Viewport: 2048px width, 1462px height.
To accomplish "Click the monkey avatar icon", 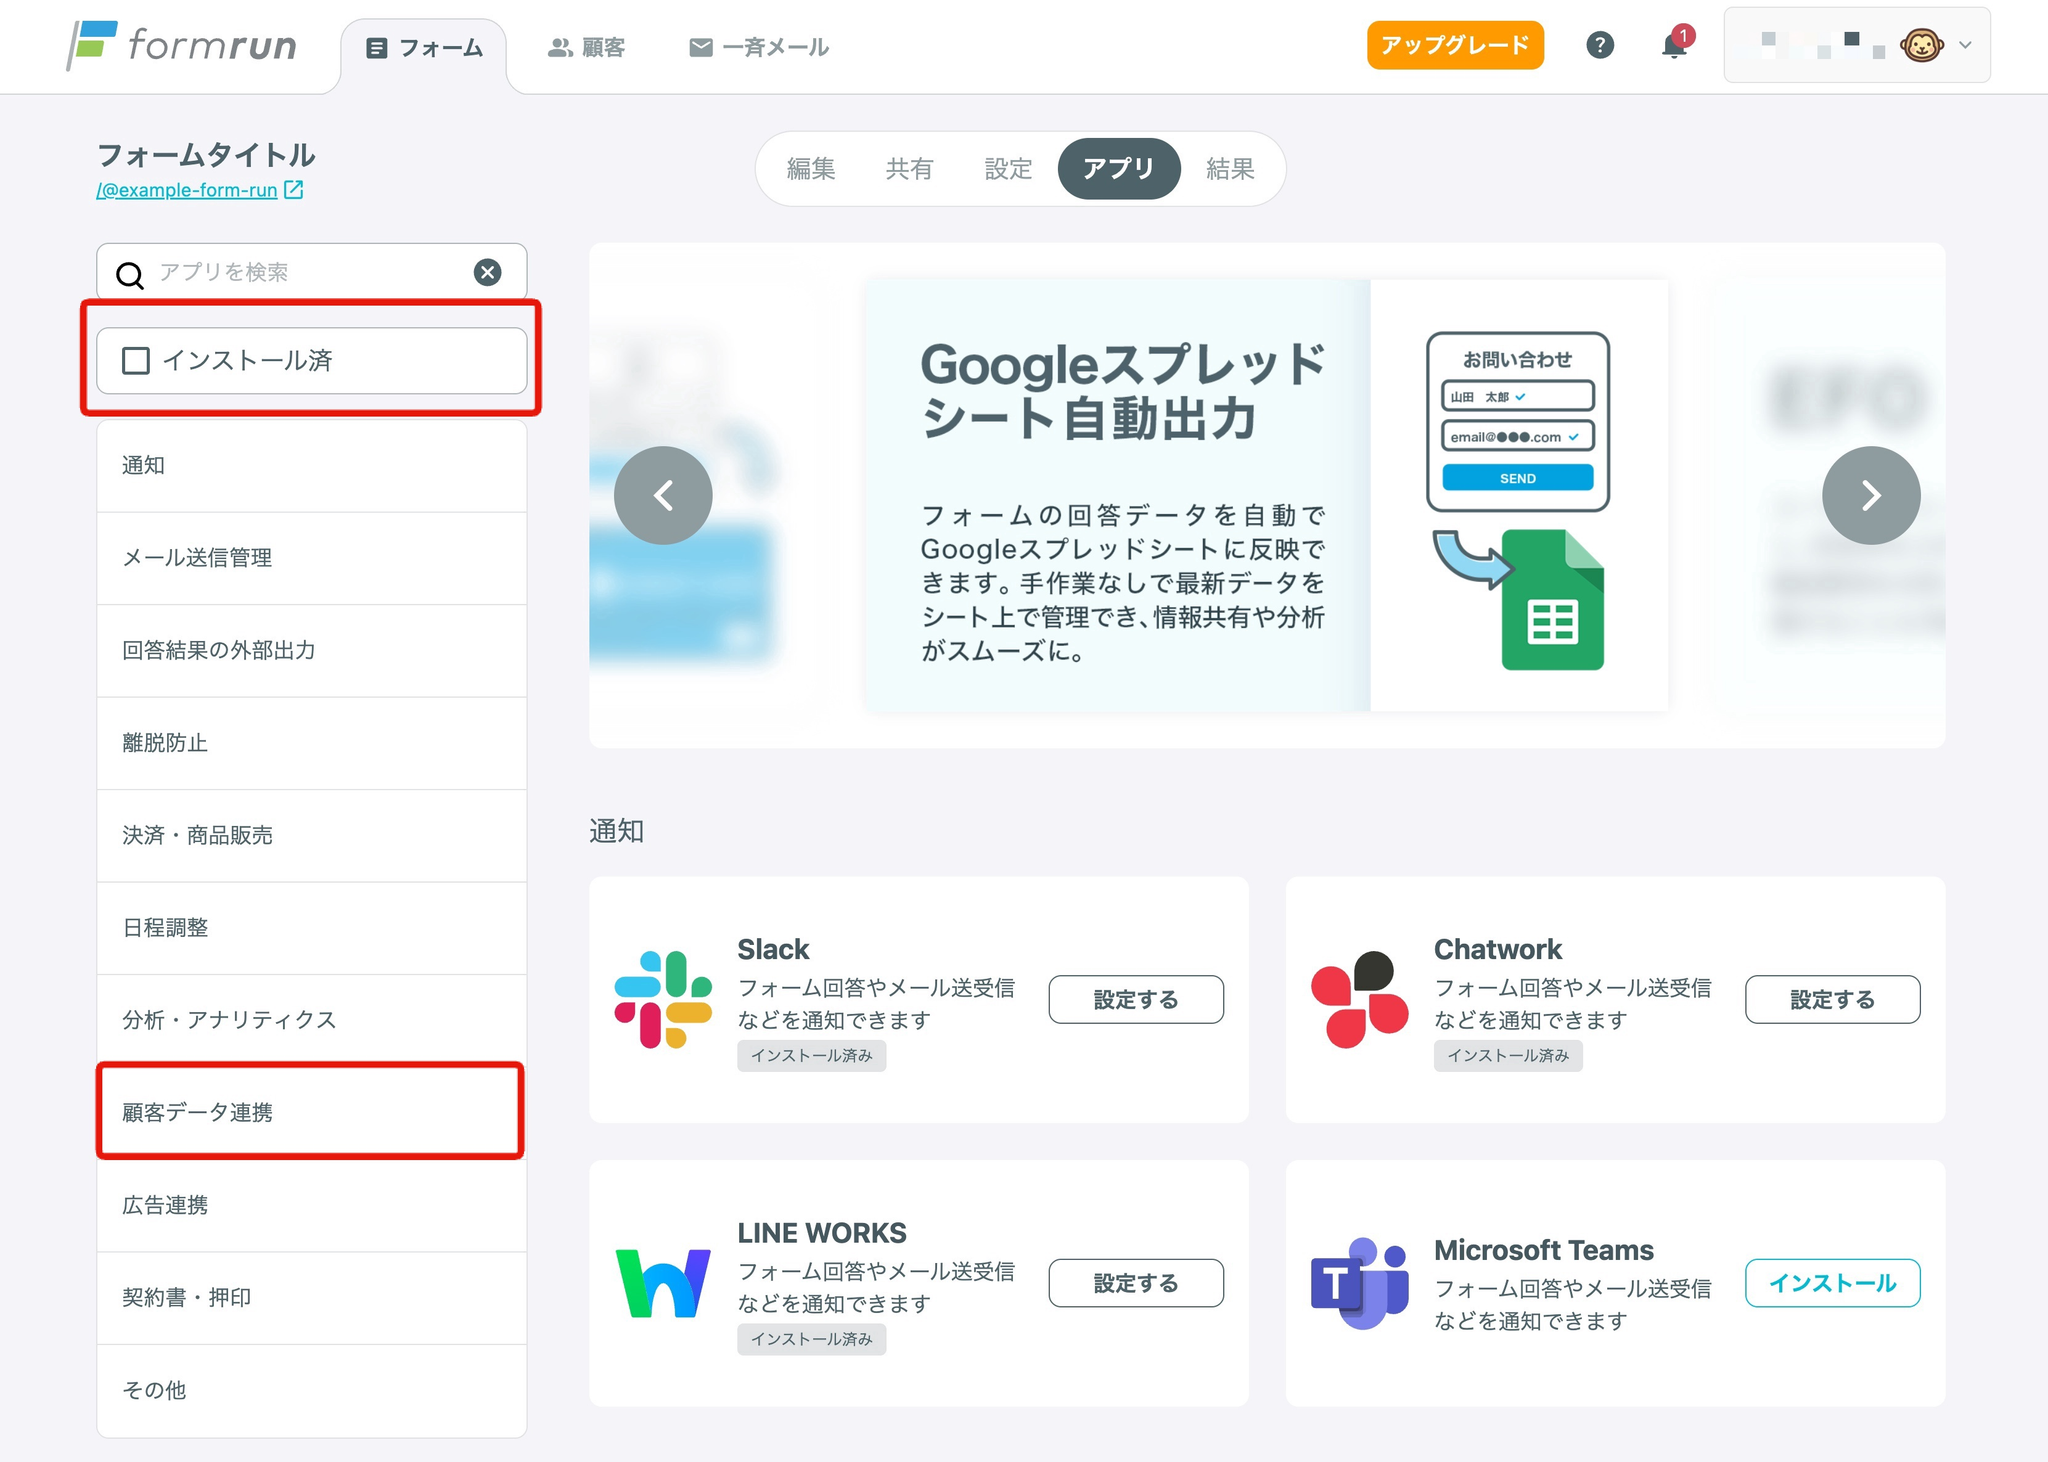I will click(x=1922, y=45).
